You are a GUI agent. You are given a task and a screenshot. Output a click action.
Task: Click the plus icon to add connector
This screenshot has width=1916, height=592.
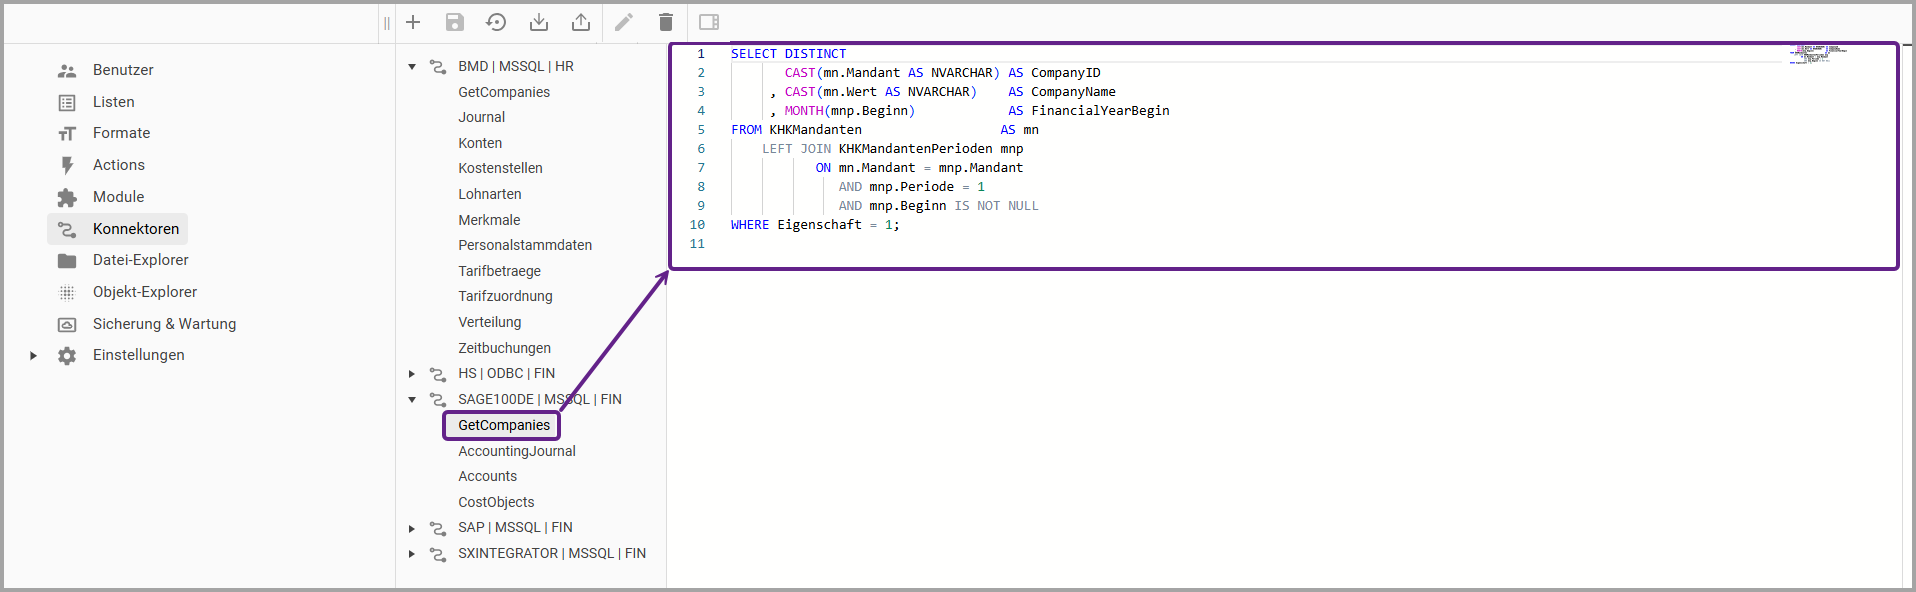click(413, 22)
